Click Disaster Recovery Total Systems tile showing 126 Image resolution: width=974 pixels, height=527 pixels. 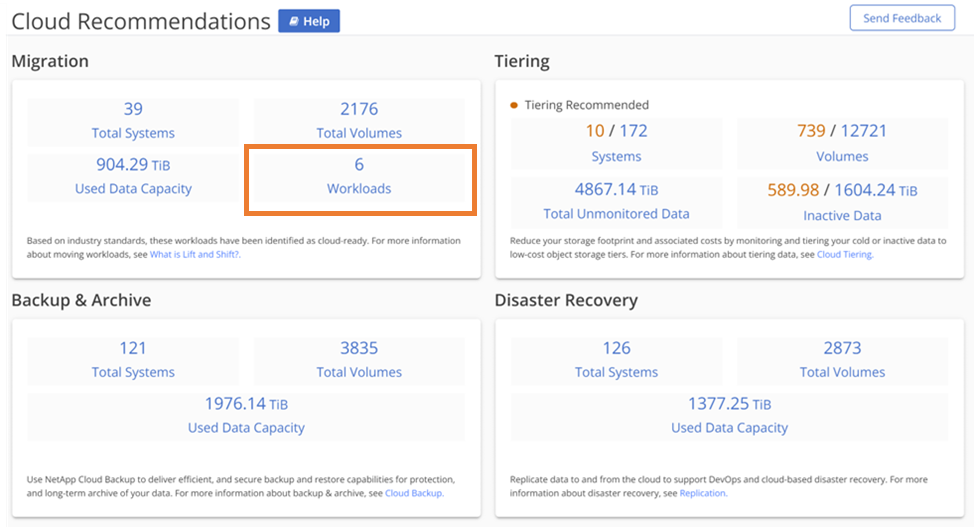[x=617, y=359]
